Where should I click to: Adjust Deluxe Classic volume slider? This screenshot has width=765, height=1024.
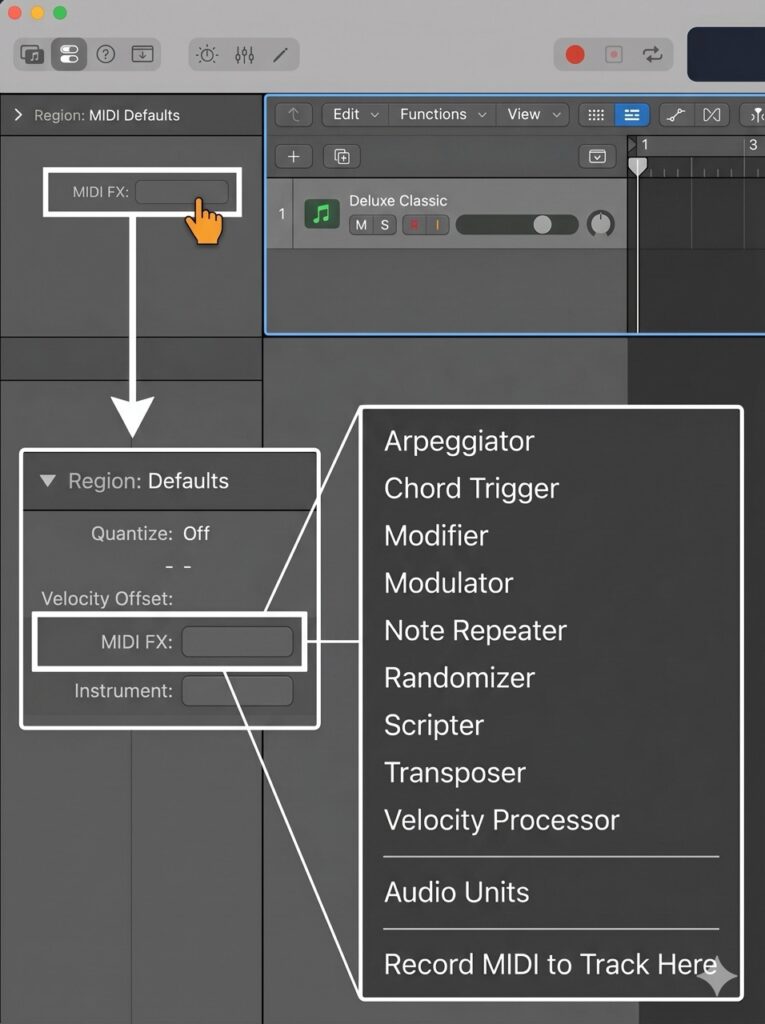(x=517, y=225)
